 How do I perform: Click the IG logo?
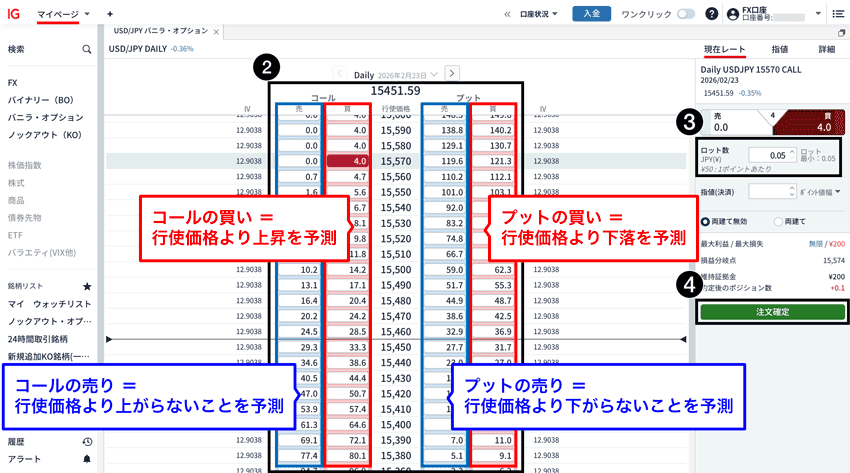[x=14, y=14]
